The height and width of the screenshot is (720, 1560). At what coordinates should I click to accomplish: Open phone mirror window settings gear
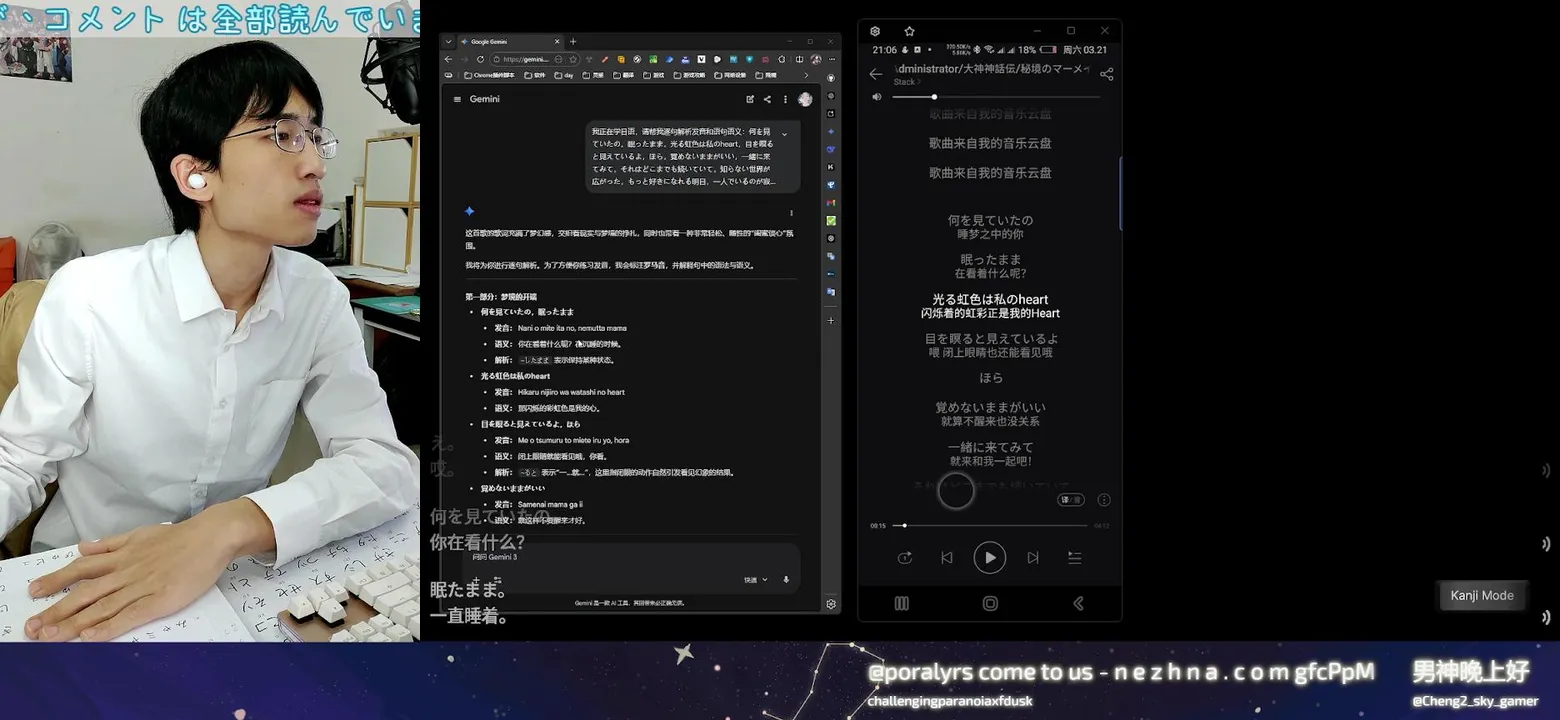[875, 31]
